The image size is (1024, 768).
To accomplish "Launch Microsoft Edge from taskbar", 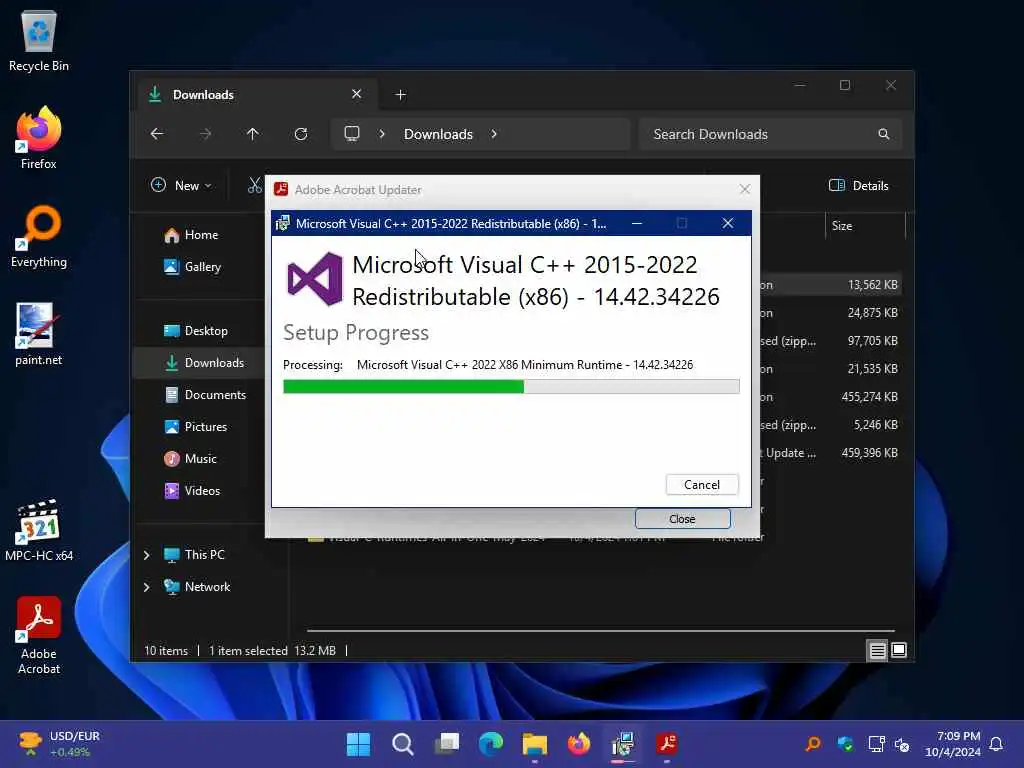I will tap(490, 744).
